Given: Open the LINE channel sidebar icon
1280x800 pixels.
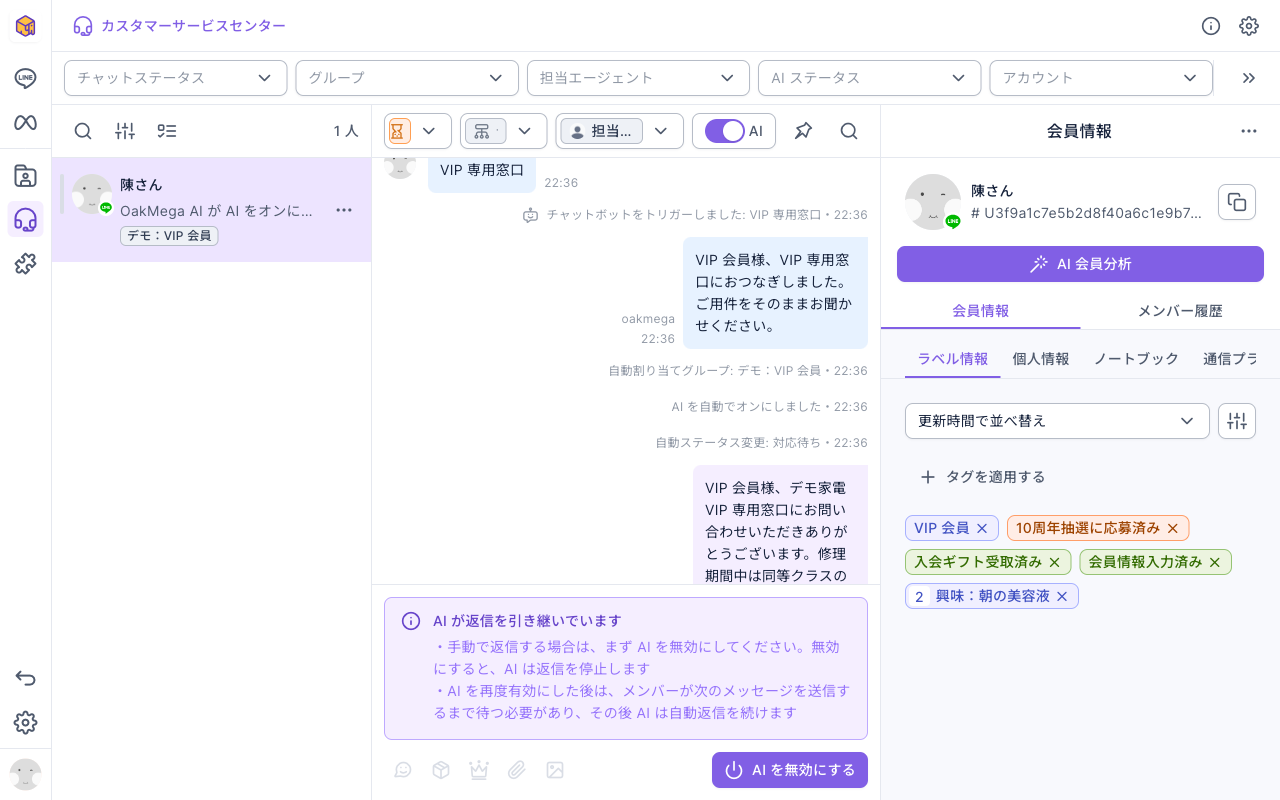Looking at the screenshot, I should click(x=25, y=78).
